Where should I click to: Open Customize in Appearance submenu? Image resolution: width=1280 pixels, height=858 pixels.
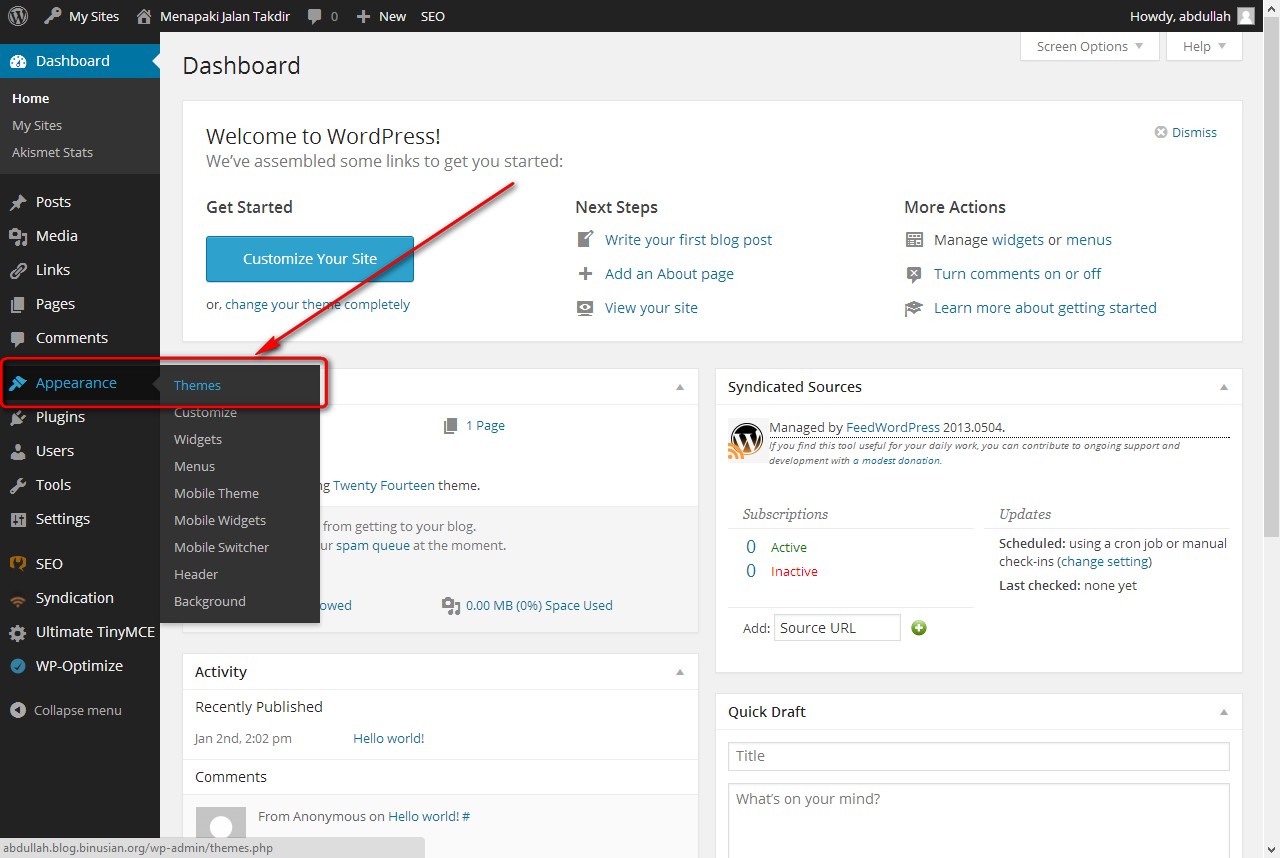[205, 412]
